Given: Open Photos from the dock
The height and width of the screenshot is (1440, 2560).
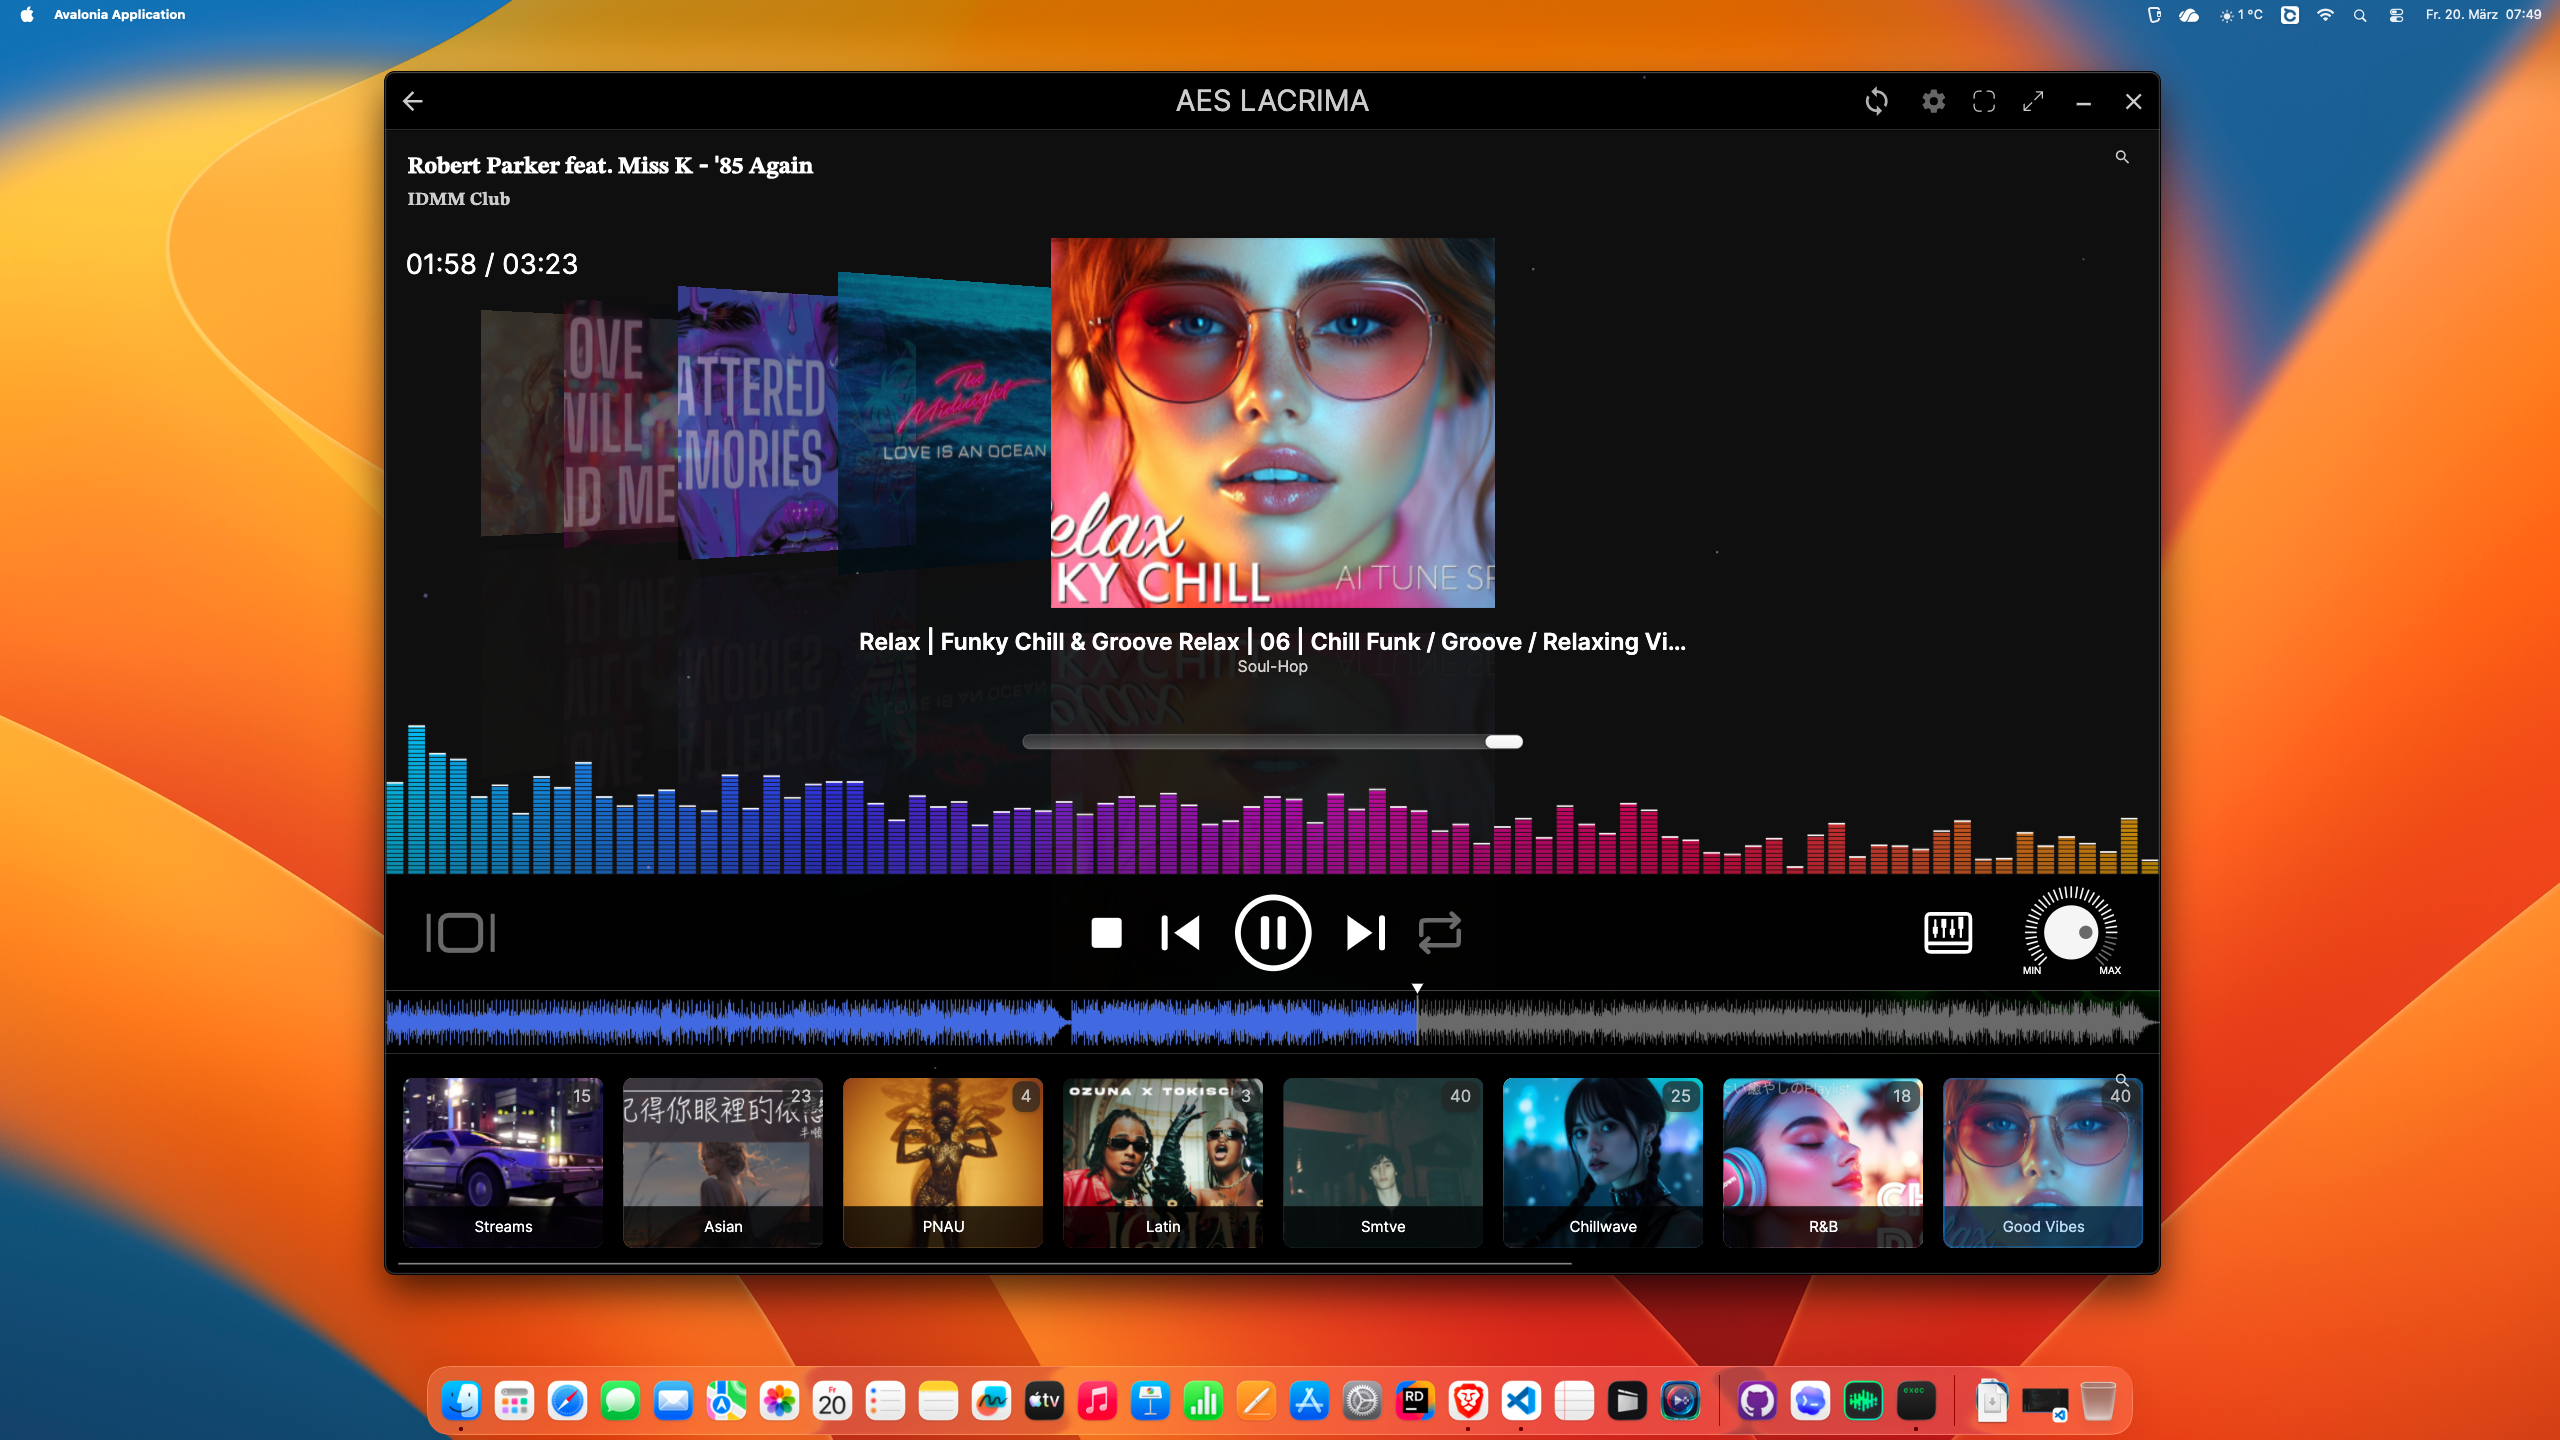Looking at the screenshot, I should 779,1401.
